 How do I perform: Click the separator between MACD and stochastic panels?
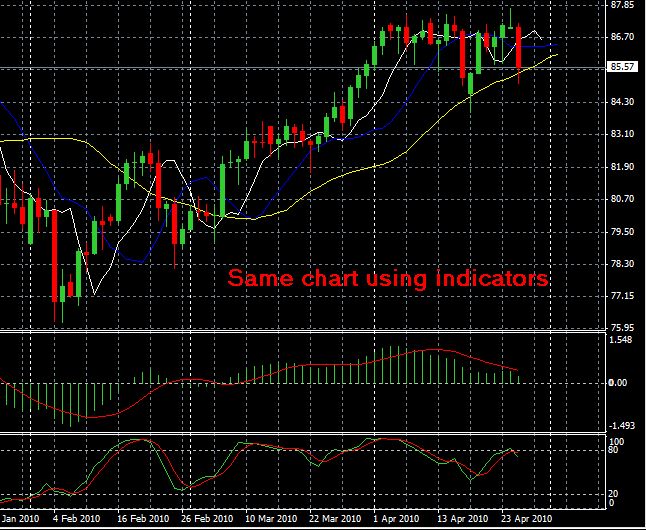coord(300,434)
